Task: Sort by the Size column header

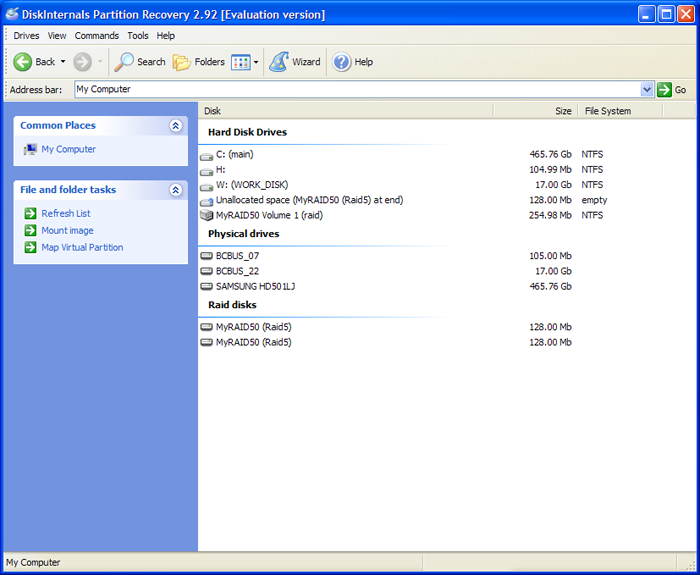Action: tap(536, 111)
